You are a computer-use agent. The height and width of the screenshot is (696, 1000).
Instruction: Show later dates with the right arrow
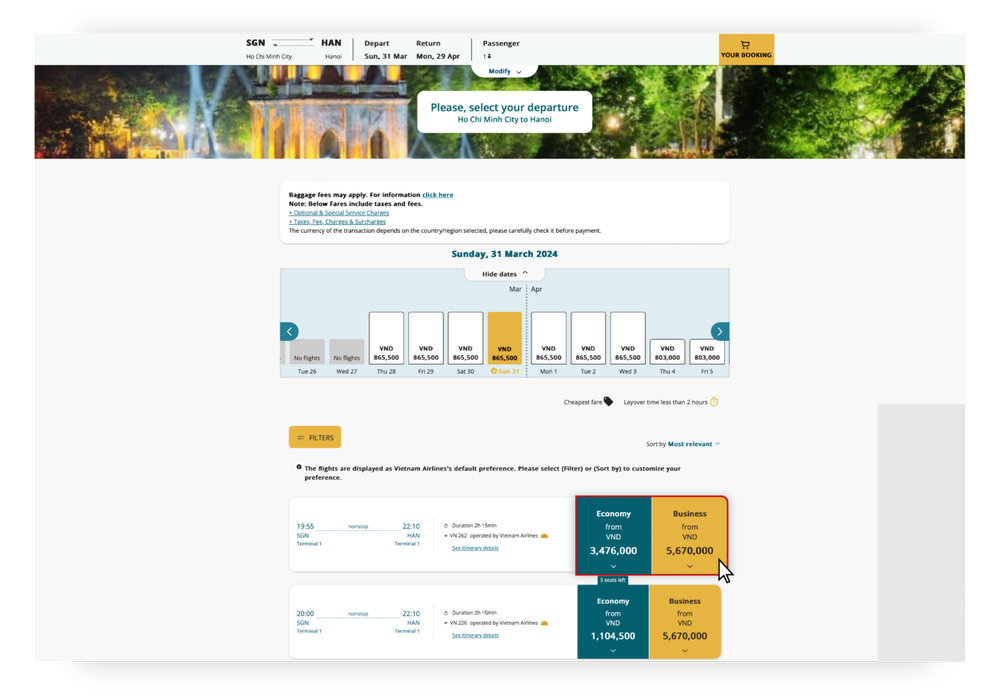[720, 331]
